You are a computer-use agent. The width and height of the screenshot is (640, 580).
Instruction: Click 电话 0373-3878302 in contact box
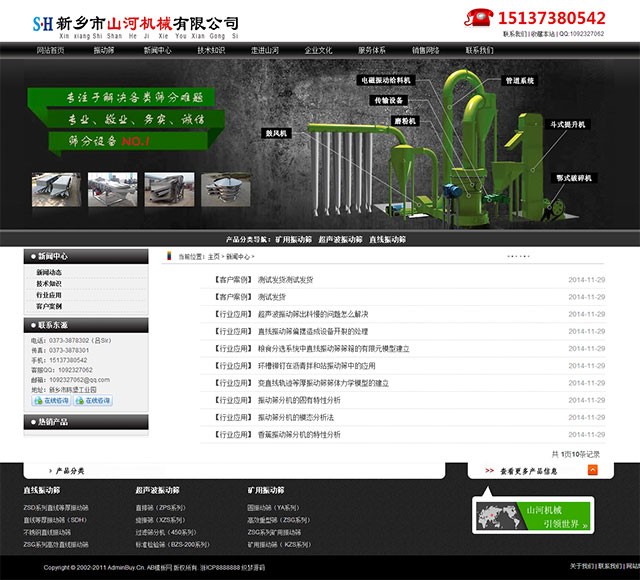tap(71, 340)
